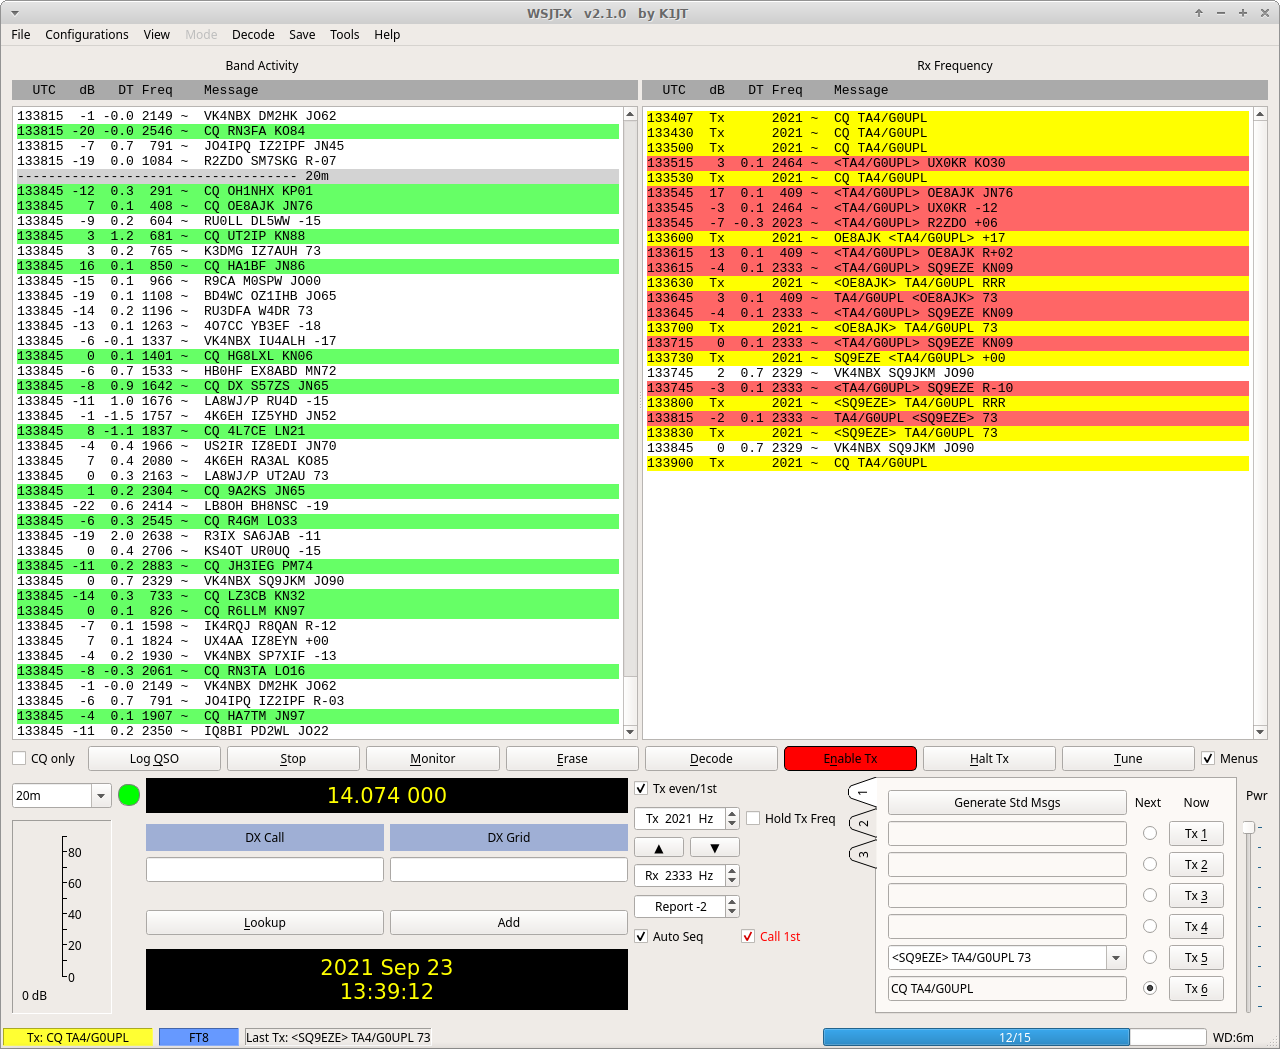Click Generate Std Msgs button
Screen dimensions: 1280x1049
click(1007, 802)
